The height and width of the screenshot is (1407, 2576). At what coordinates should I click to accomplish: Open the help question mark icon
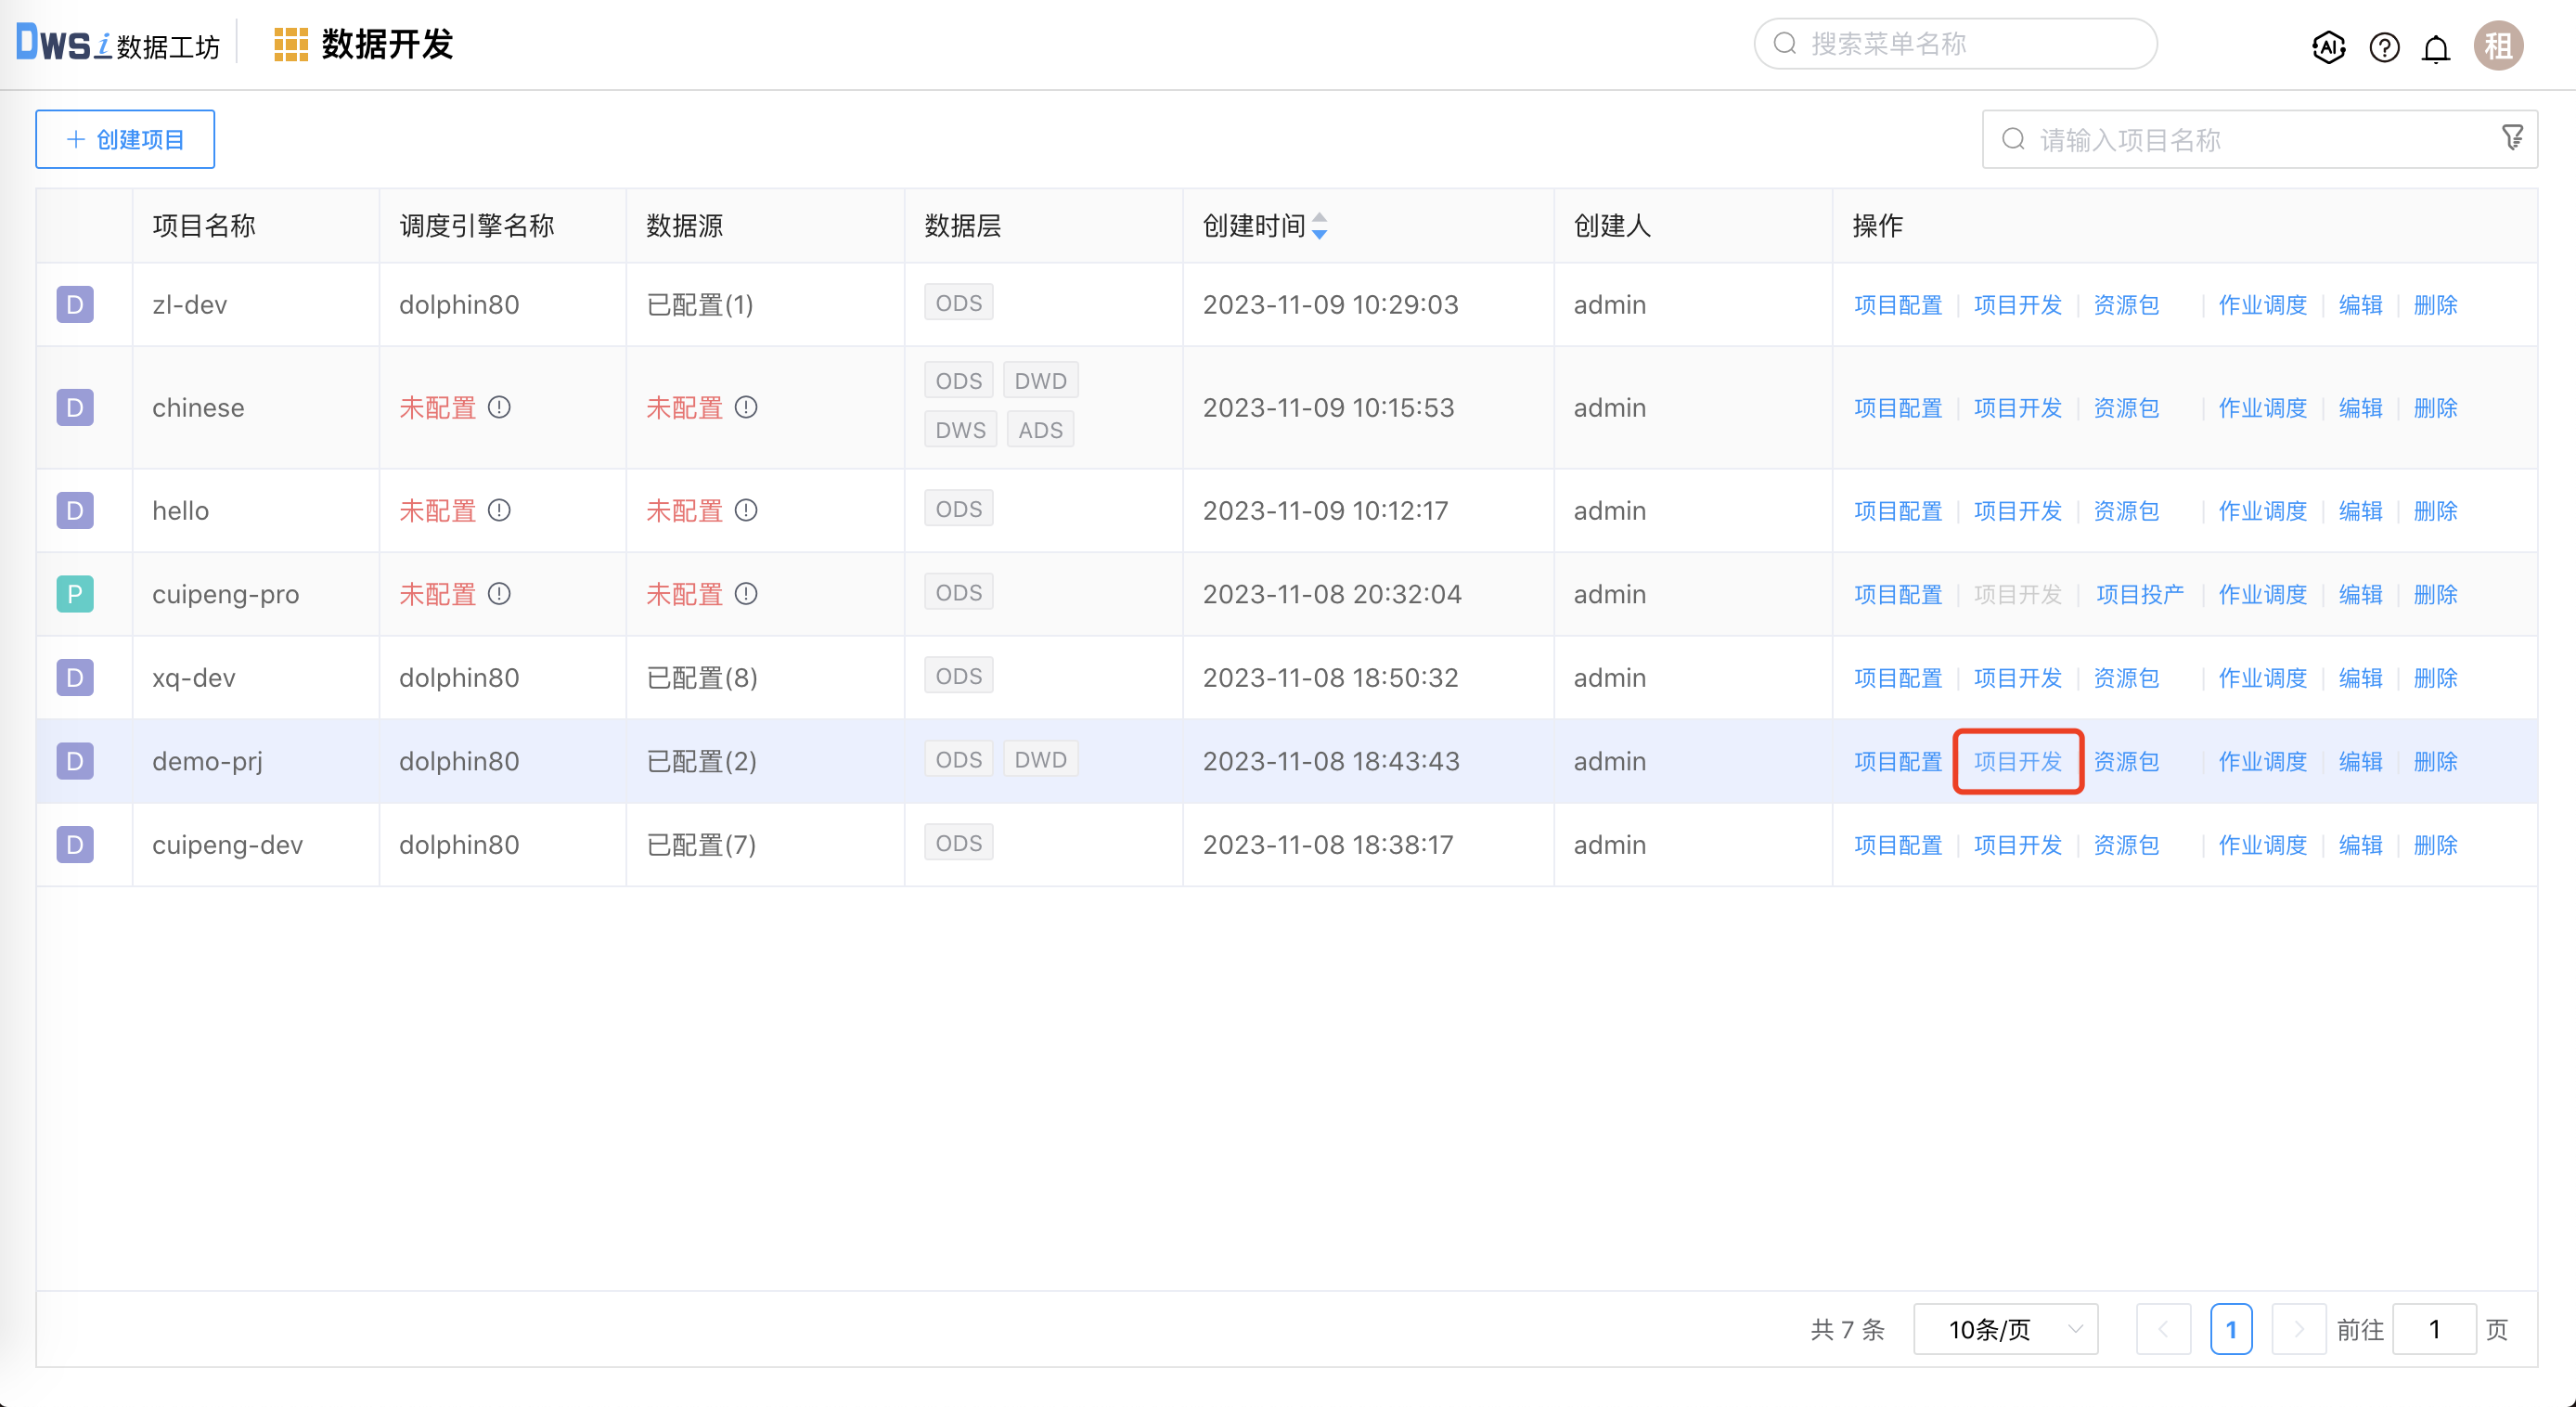pyautogui.click(x=2384, y=47)
